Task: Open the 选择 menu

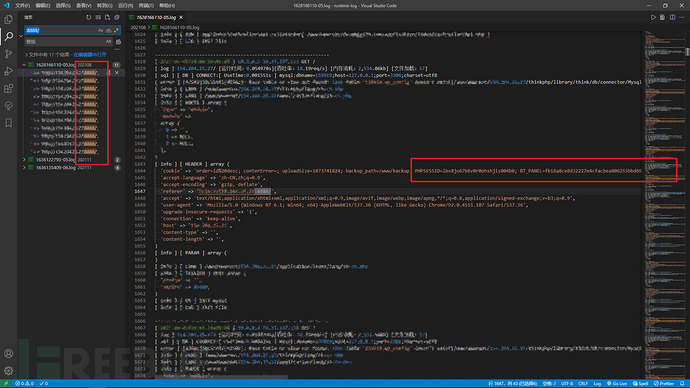Action: (63, 6)
